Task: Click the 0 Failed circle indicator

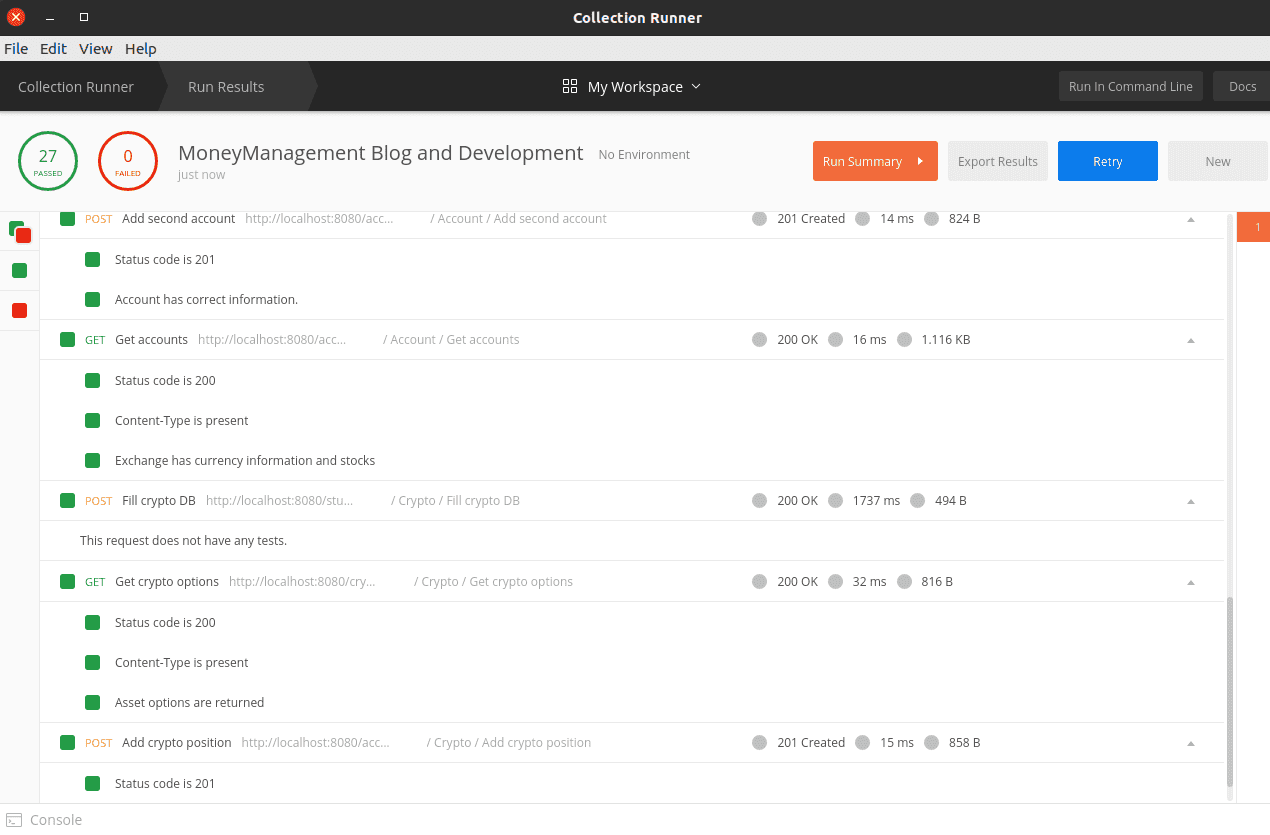Action: coord(128,161)
